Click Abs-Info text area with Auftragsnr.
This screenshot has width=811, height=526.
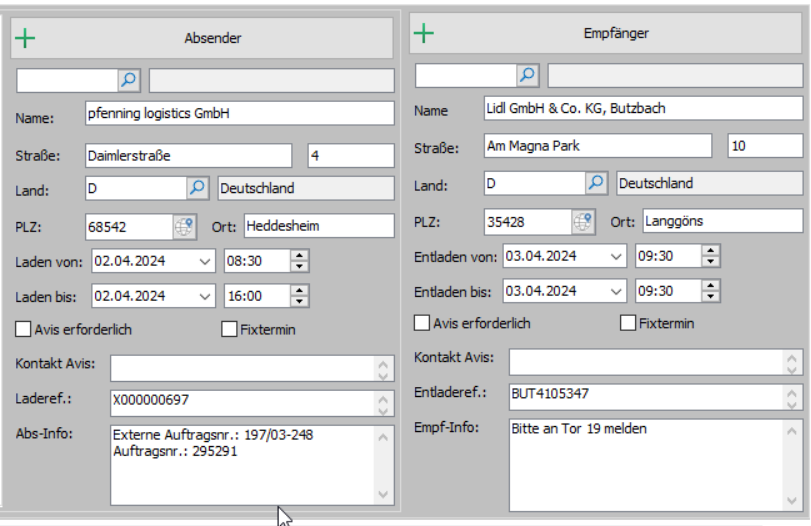[x=252, y=465]
